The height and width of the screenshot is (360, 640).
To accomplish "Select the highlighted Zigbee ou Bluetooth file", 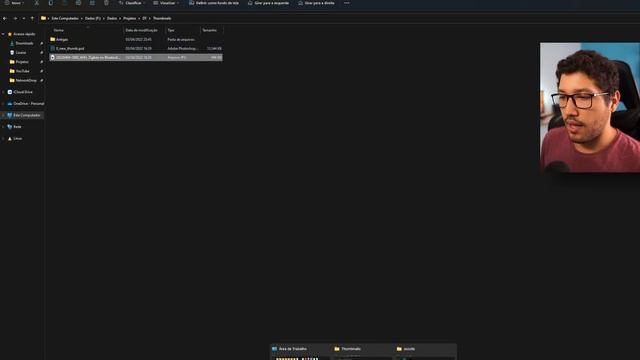I will tap(136, 58).
